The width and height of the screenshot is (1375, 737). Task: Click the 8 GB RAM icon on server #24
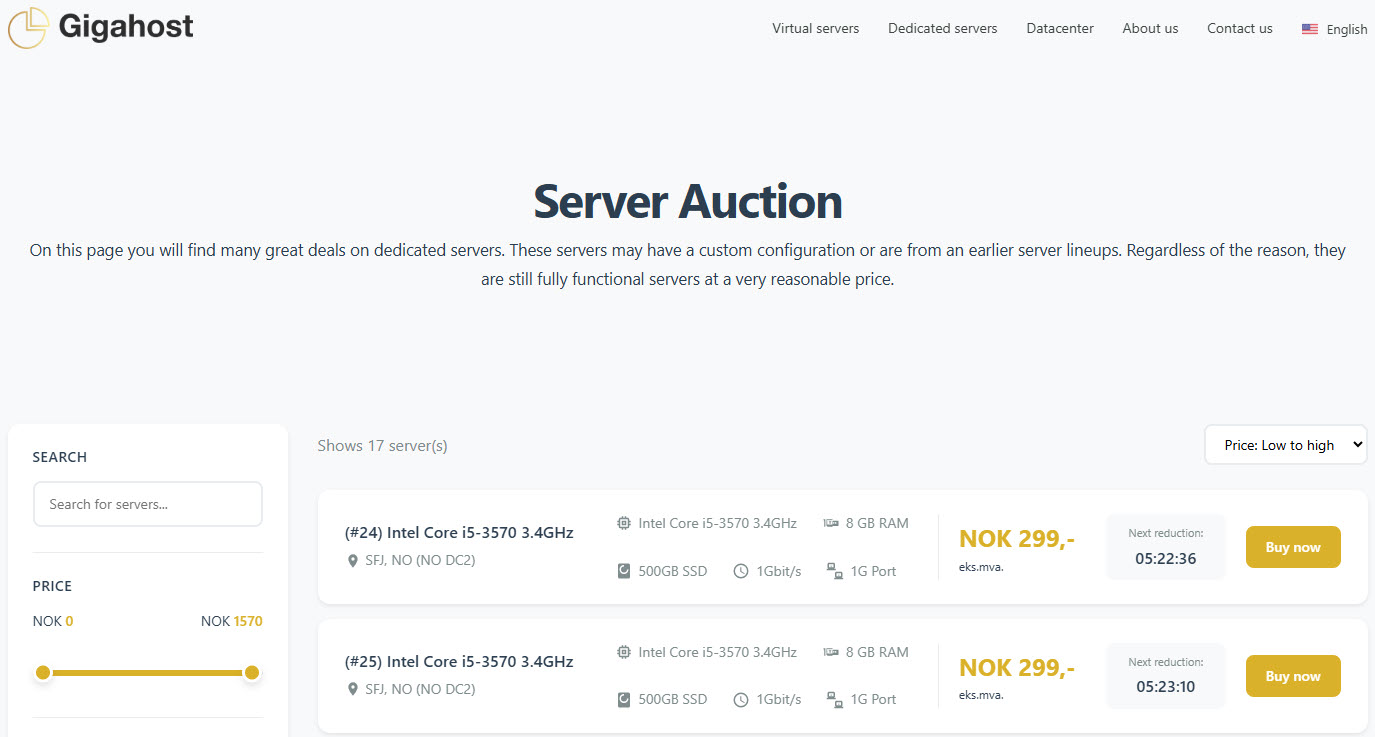[831, 522]
